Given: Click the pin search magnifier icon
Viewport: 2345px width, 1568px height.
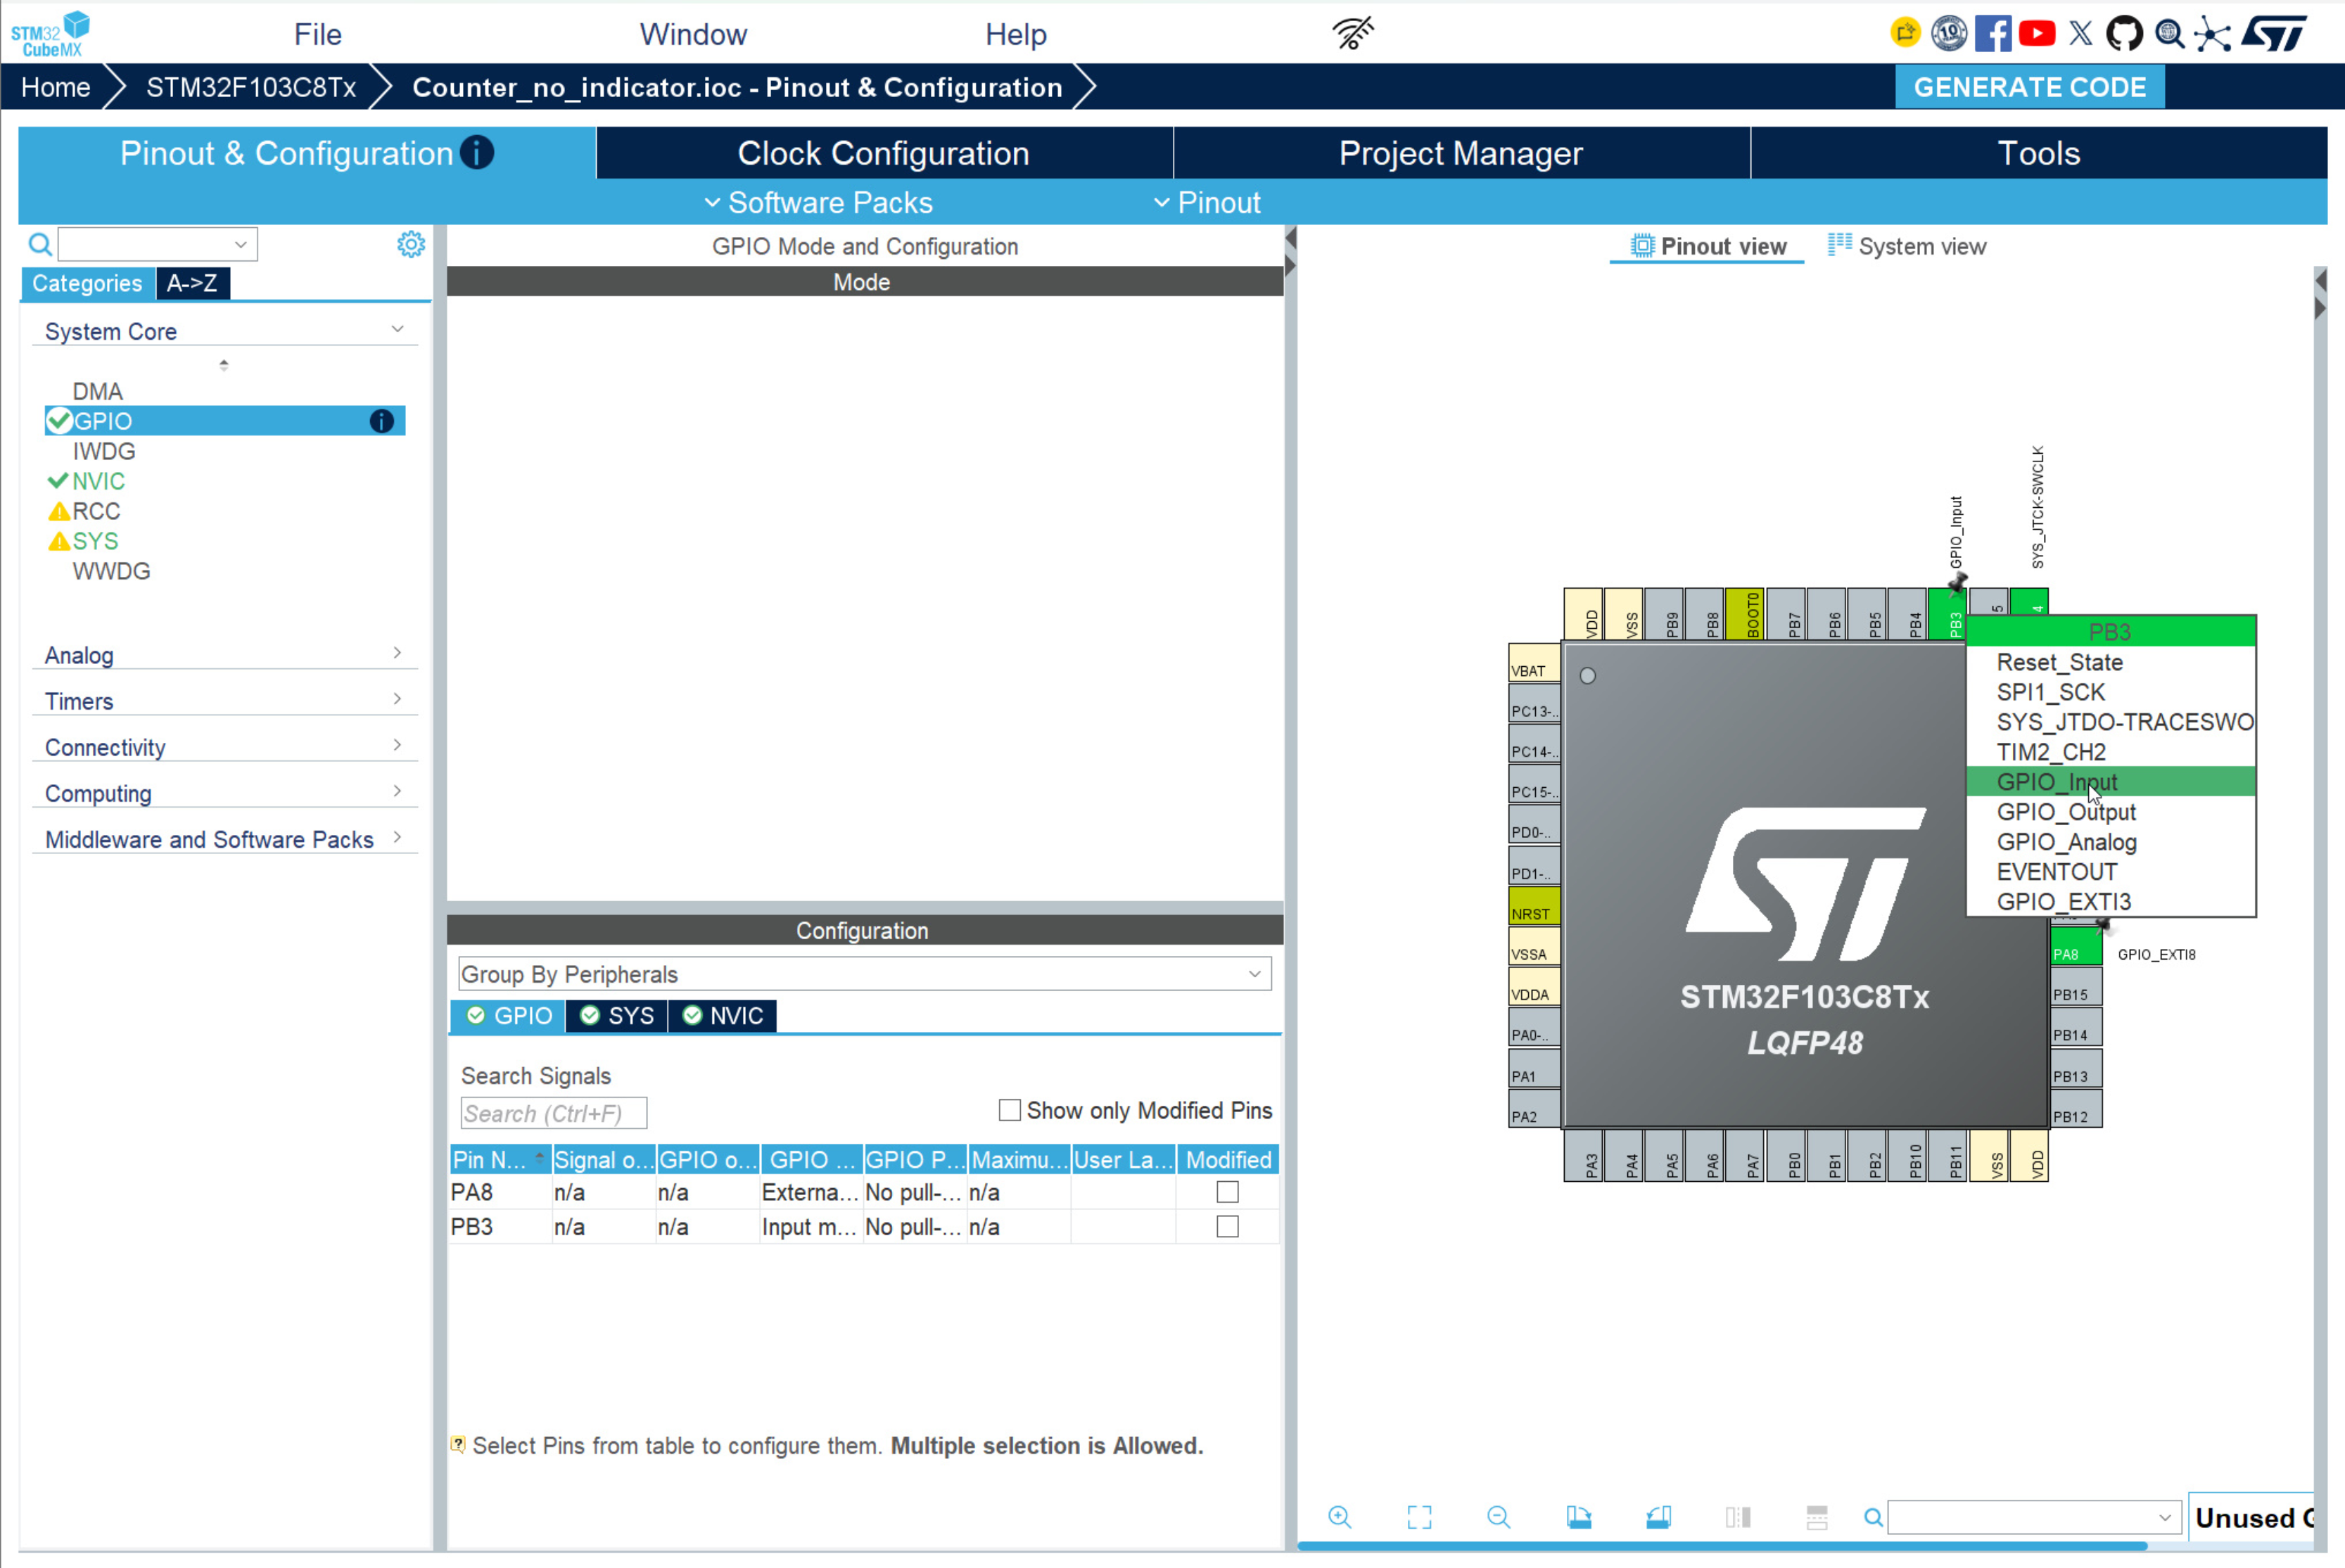Looking at the screenshot, I should 1873,1518.
